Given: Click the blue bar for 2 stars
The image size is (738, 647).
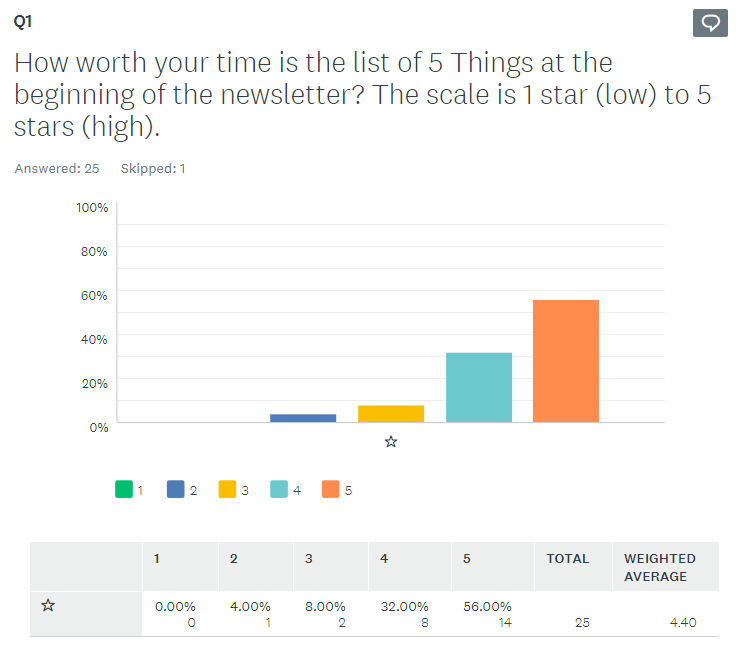Looking at the screenshot, I should click(x=303, y=418).
